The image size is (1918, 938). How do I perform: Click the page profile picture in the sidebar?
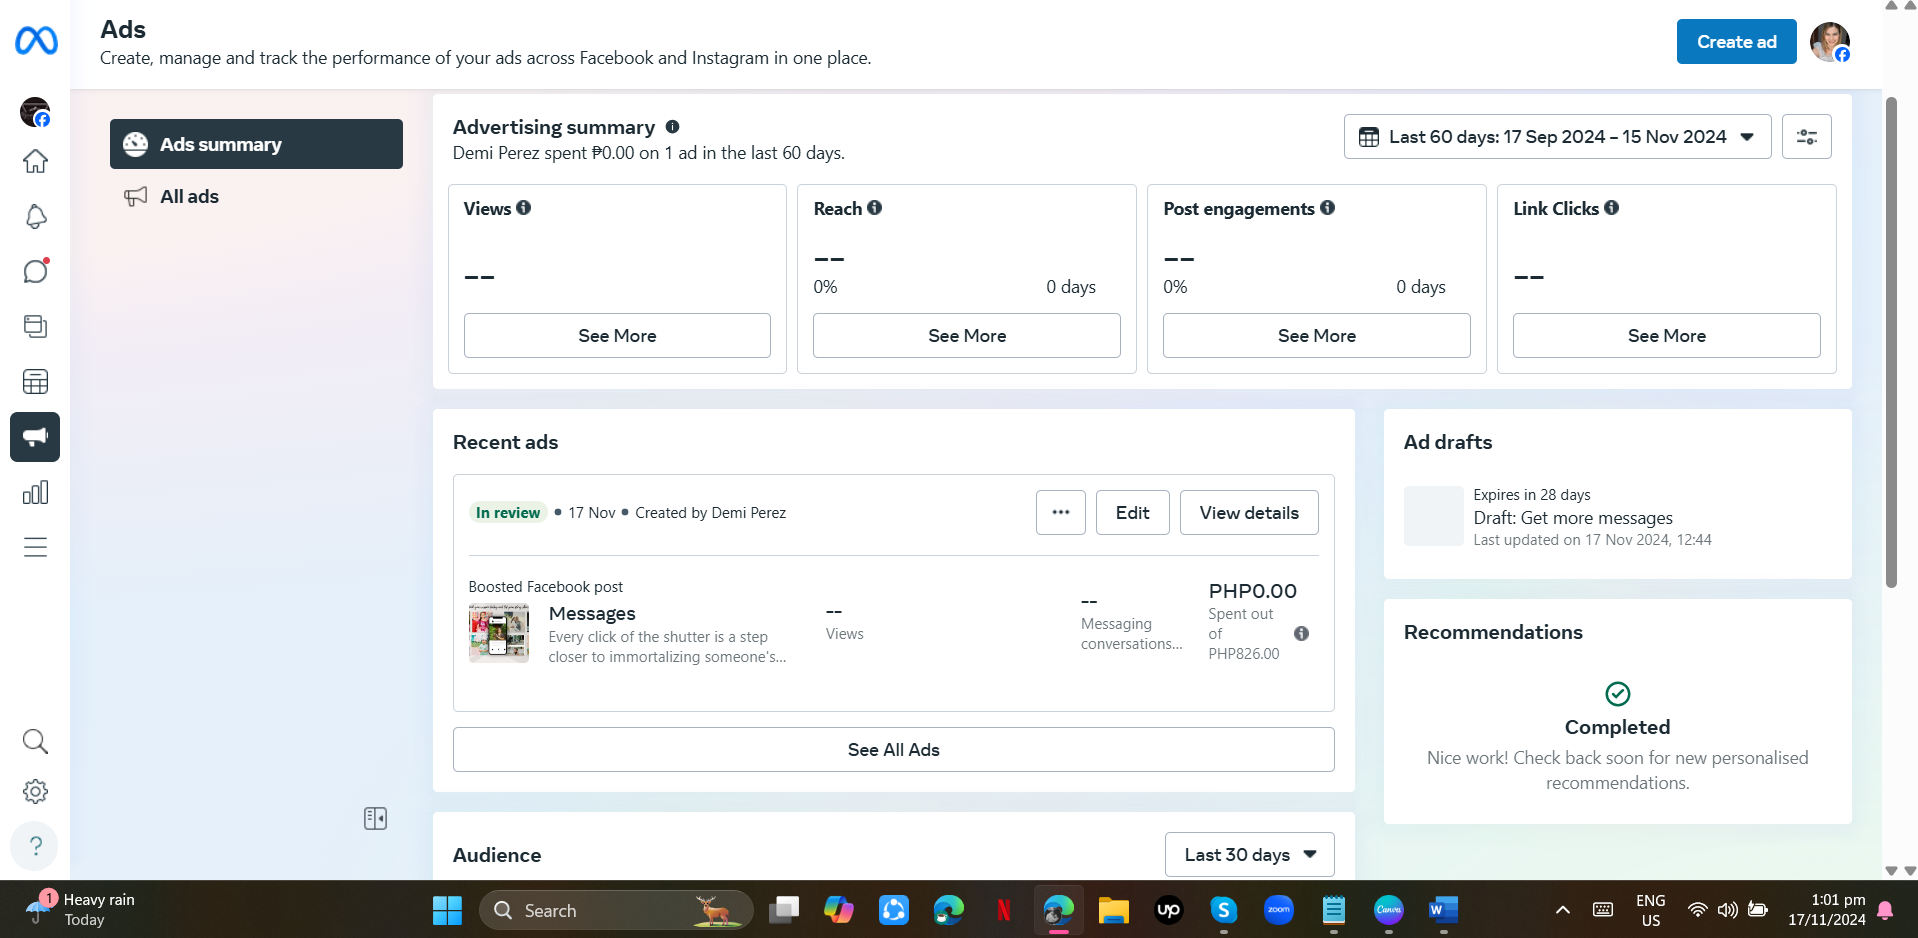point(35,112)
